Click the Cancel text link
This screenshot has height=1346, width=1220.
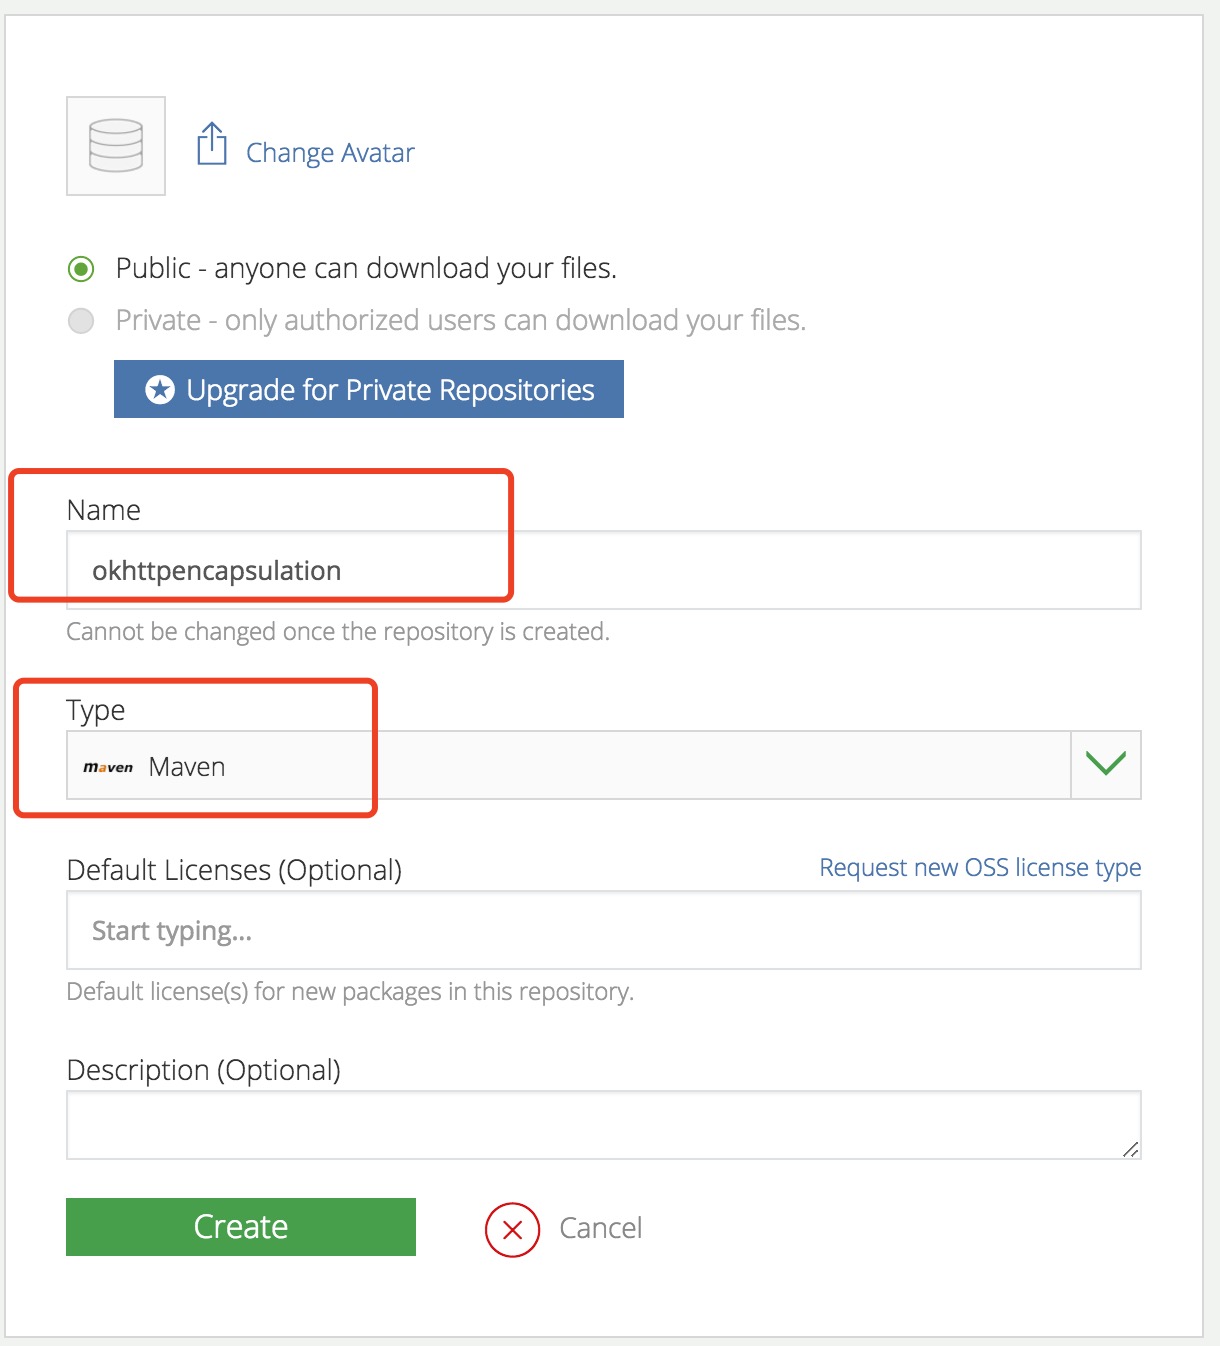point(600,1228)
